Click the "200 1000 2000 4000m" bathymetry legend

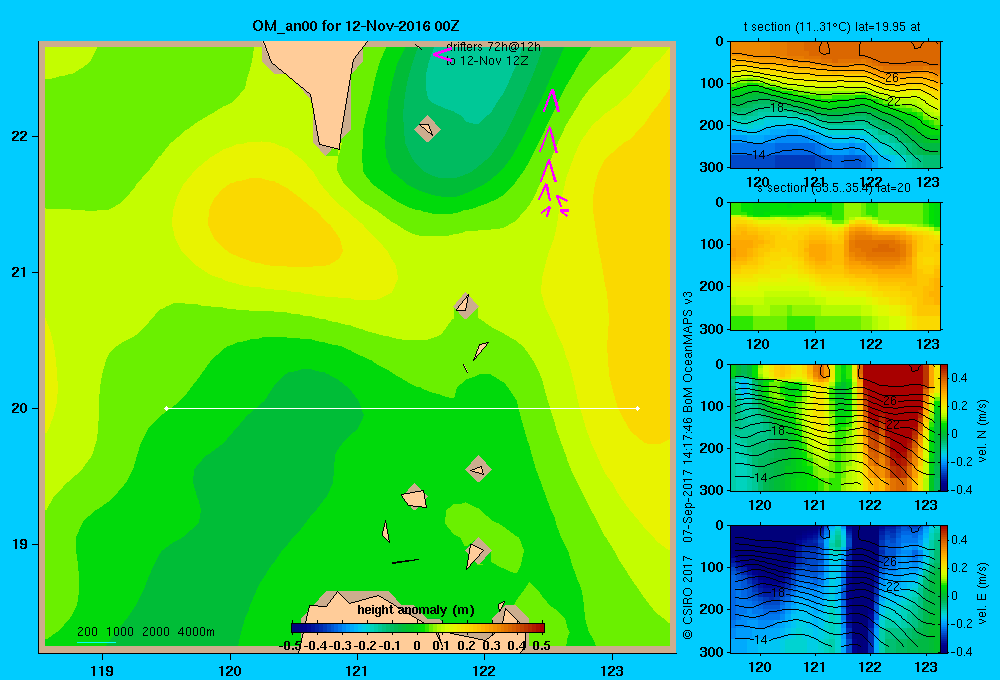coord(146,632)
